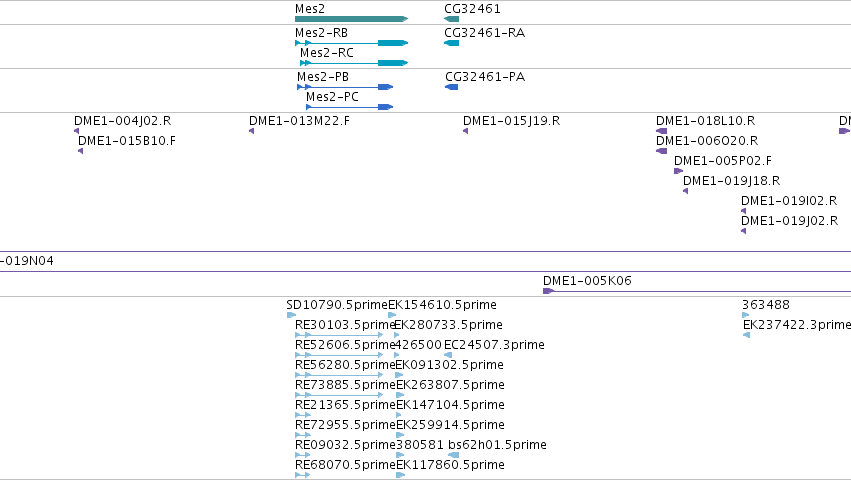Select the Mes2-RC transcript glyph
Screen dimensions: 851x480
click(354, 63)
